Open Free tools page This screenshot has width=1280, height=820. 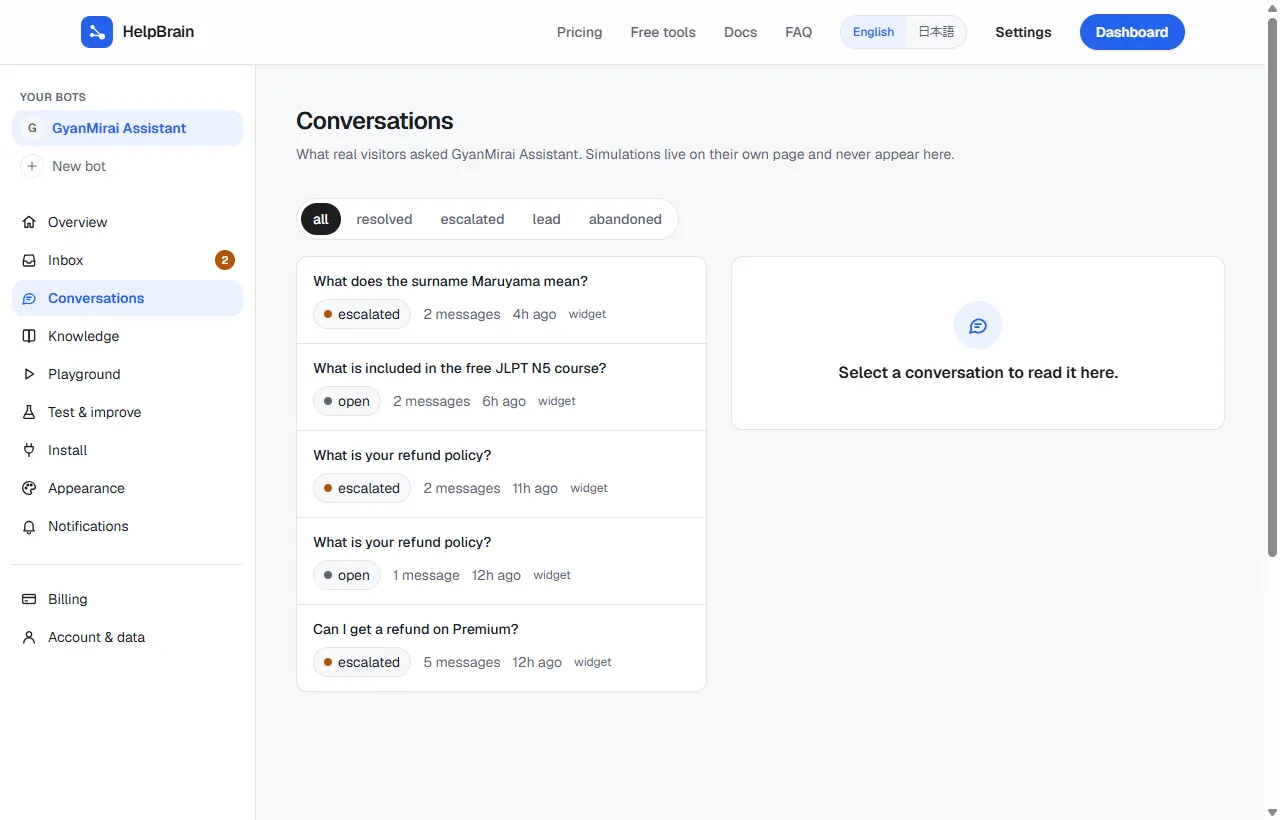point(663,32)
